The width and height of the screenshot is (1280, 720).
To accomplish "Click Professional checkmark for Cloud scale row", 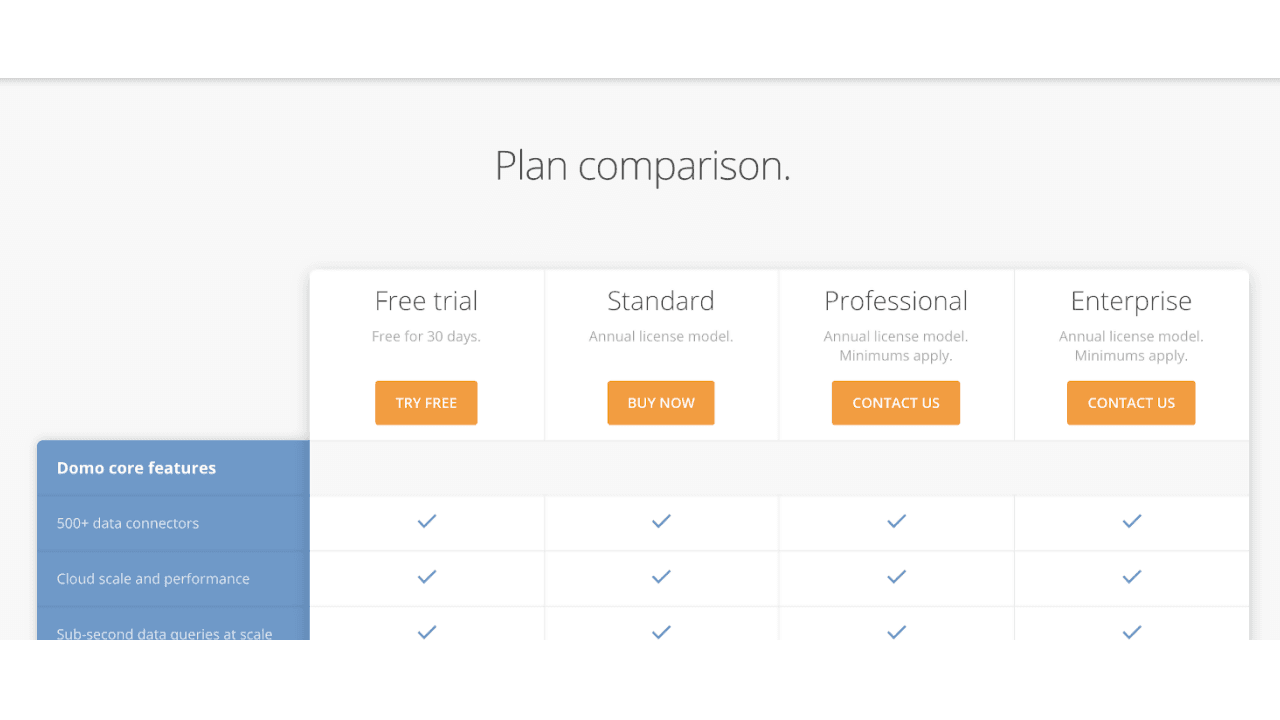I will (x=897, y=577).
